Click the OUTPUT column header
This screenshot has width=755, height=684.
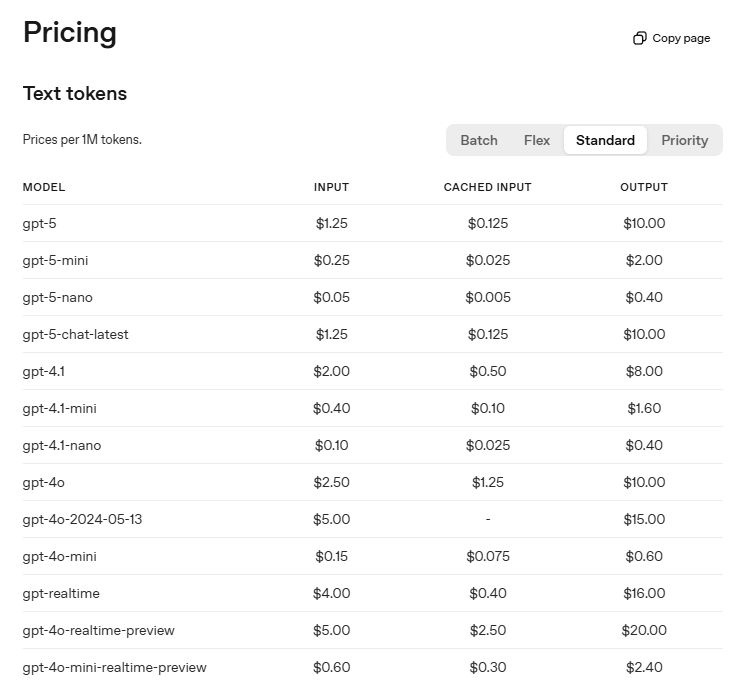click(x=643, y=187)
